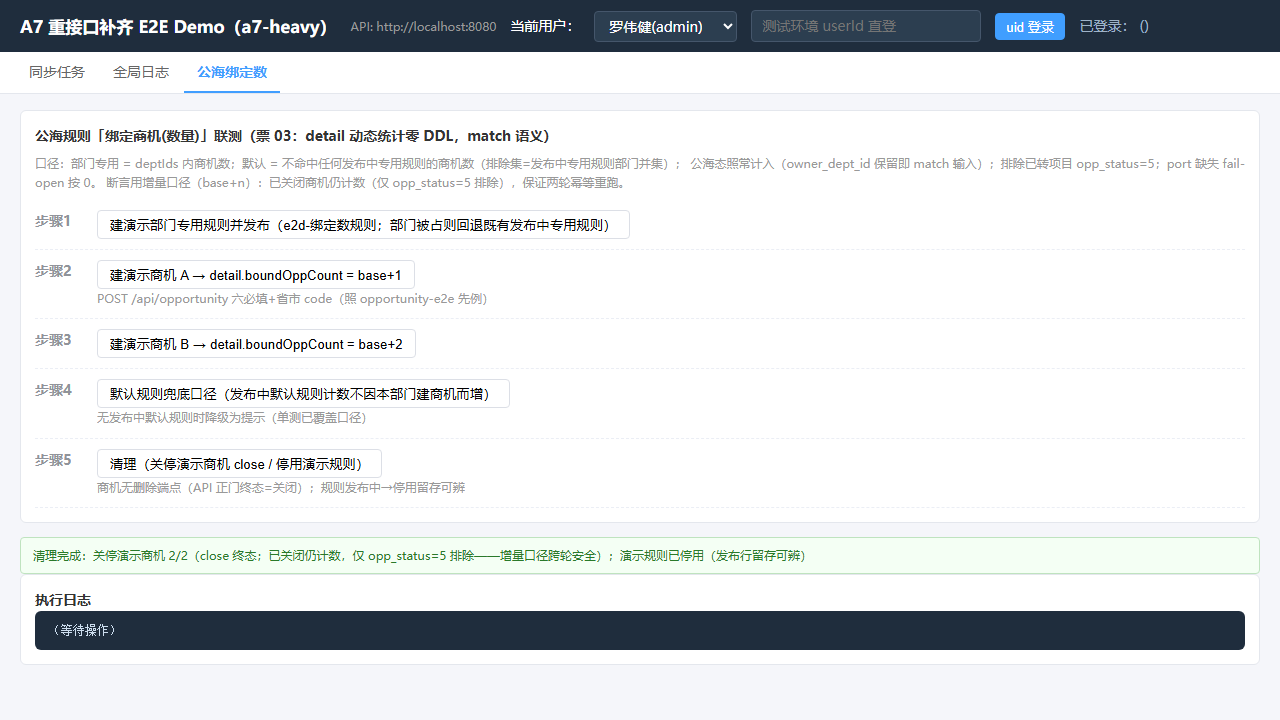
Task: Click the API http://localhost:8080 text in header
Action: [423, 27]
